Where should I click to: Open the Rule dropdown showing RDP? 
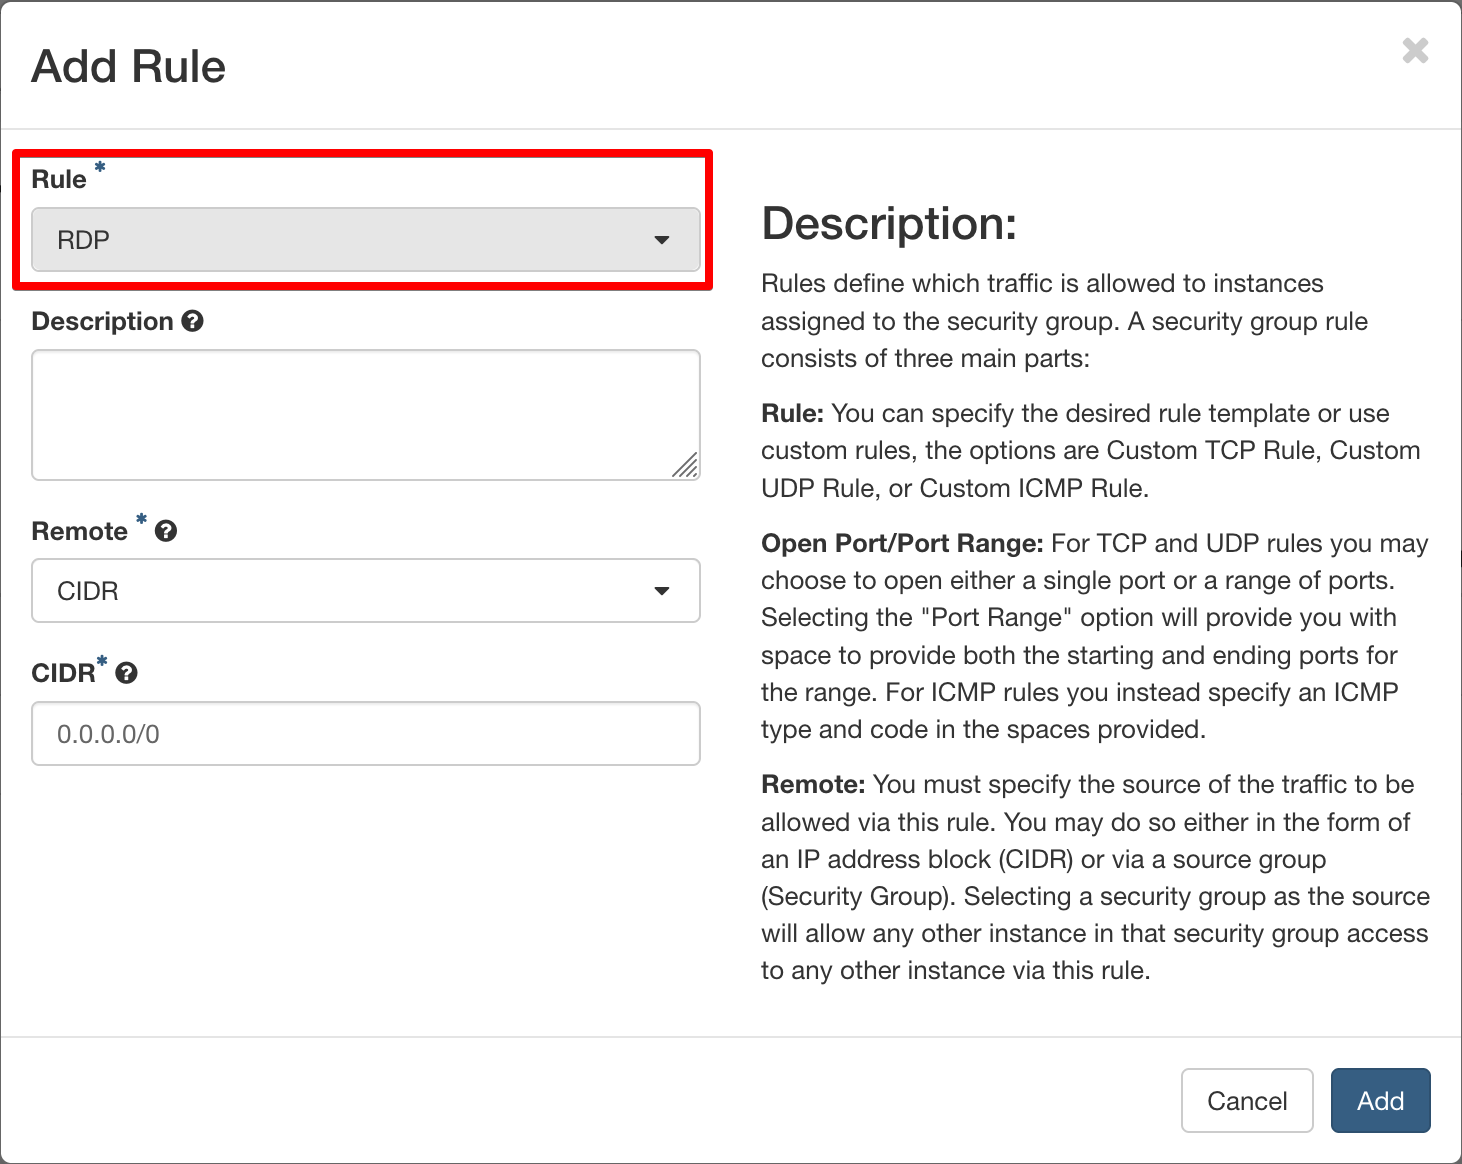(365, 240)
